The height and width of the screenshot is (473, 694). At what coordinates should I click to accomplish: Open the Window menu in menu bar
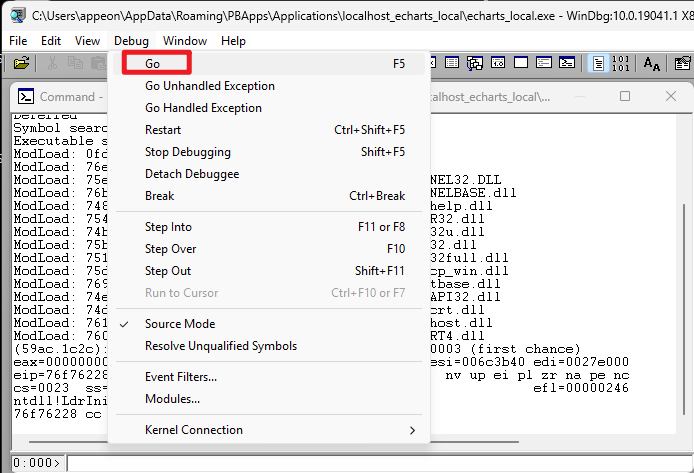pyautogui.click(x=185, y=41)
